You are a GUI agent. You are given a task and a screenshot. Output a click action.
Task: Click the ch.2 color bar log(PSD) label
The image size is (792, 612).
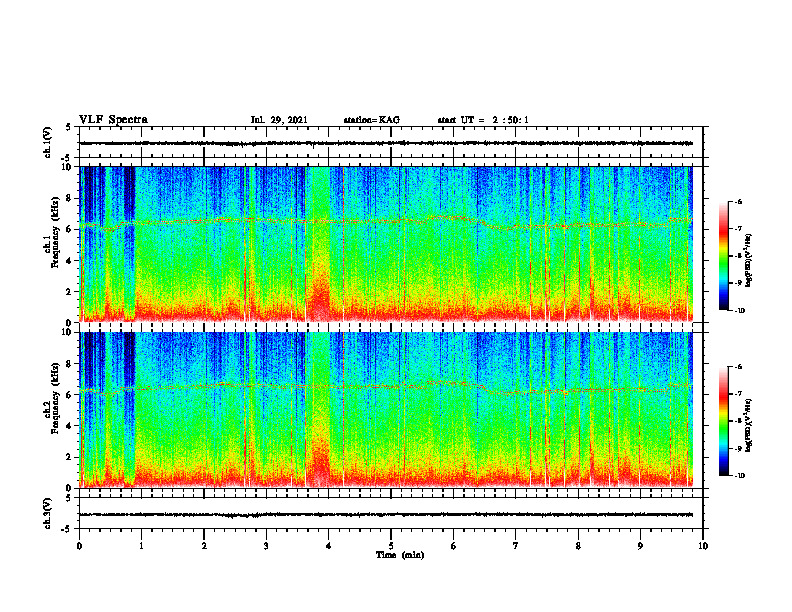[749, 426]
